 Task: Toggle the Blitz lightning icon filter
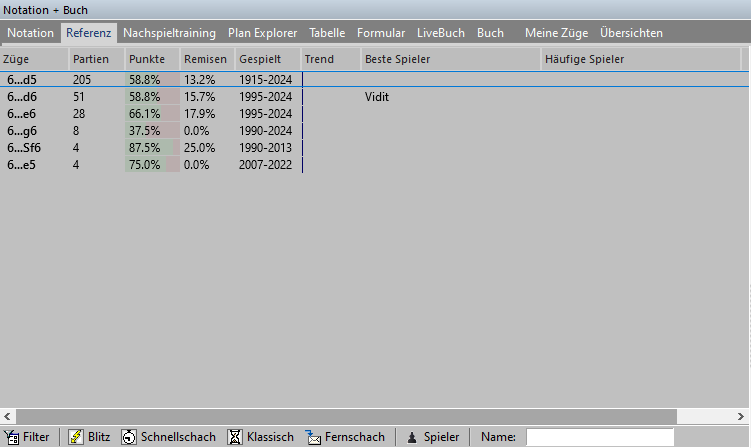[75, 437]
